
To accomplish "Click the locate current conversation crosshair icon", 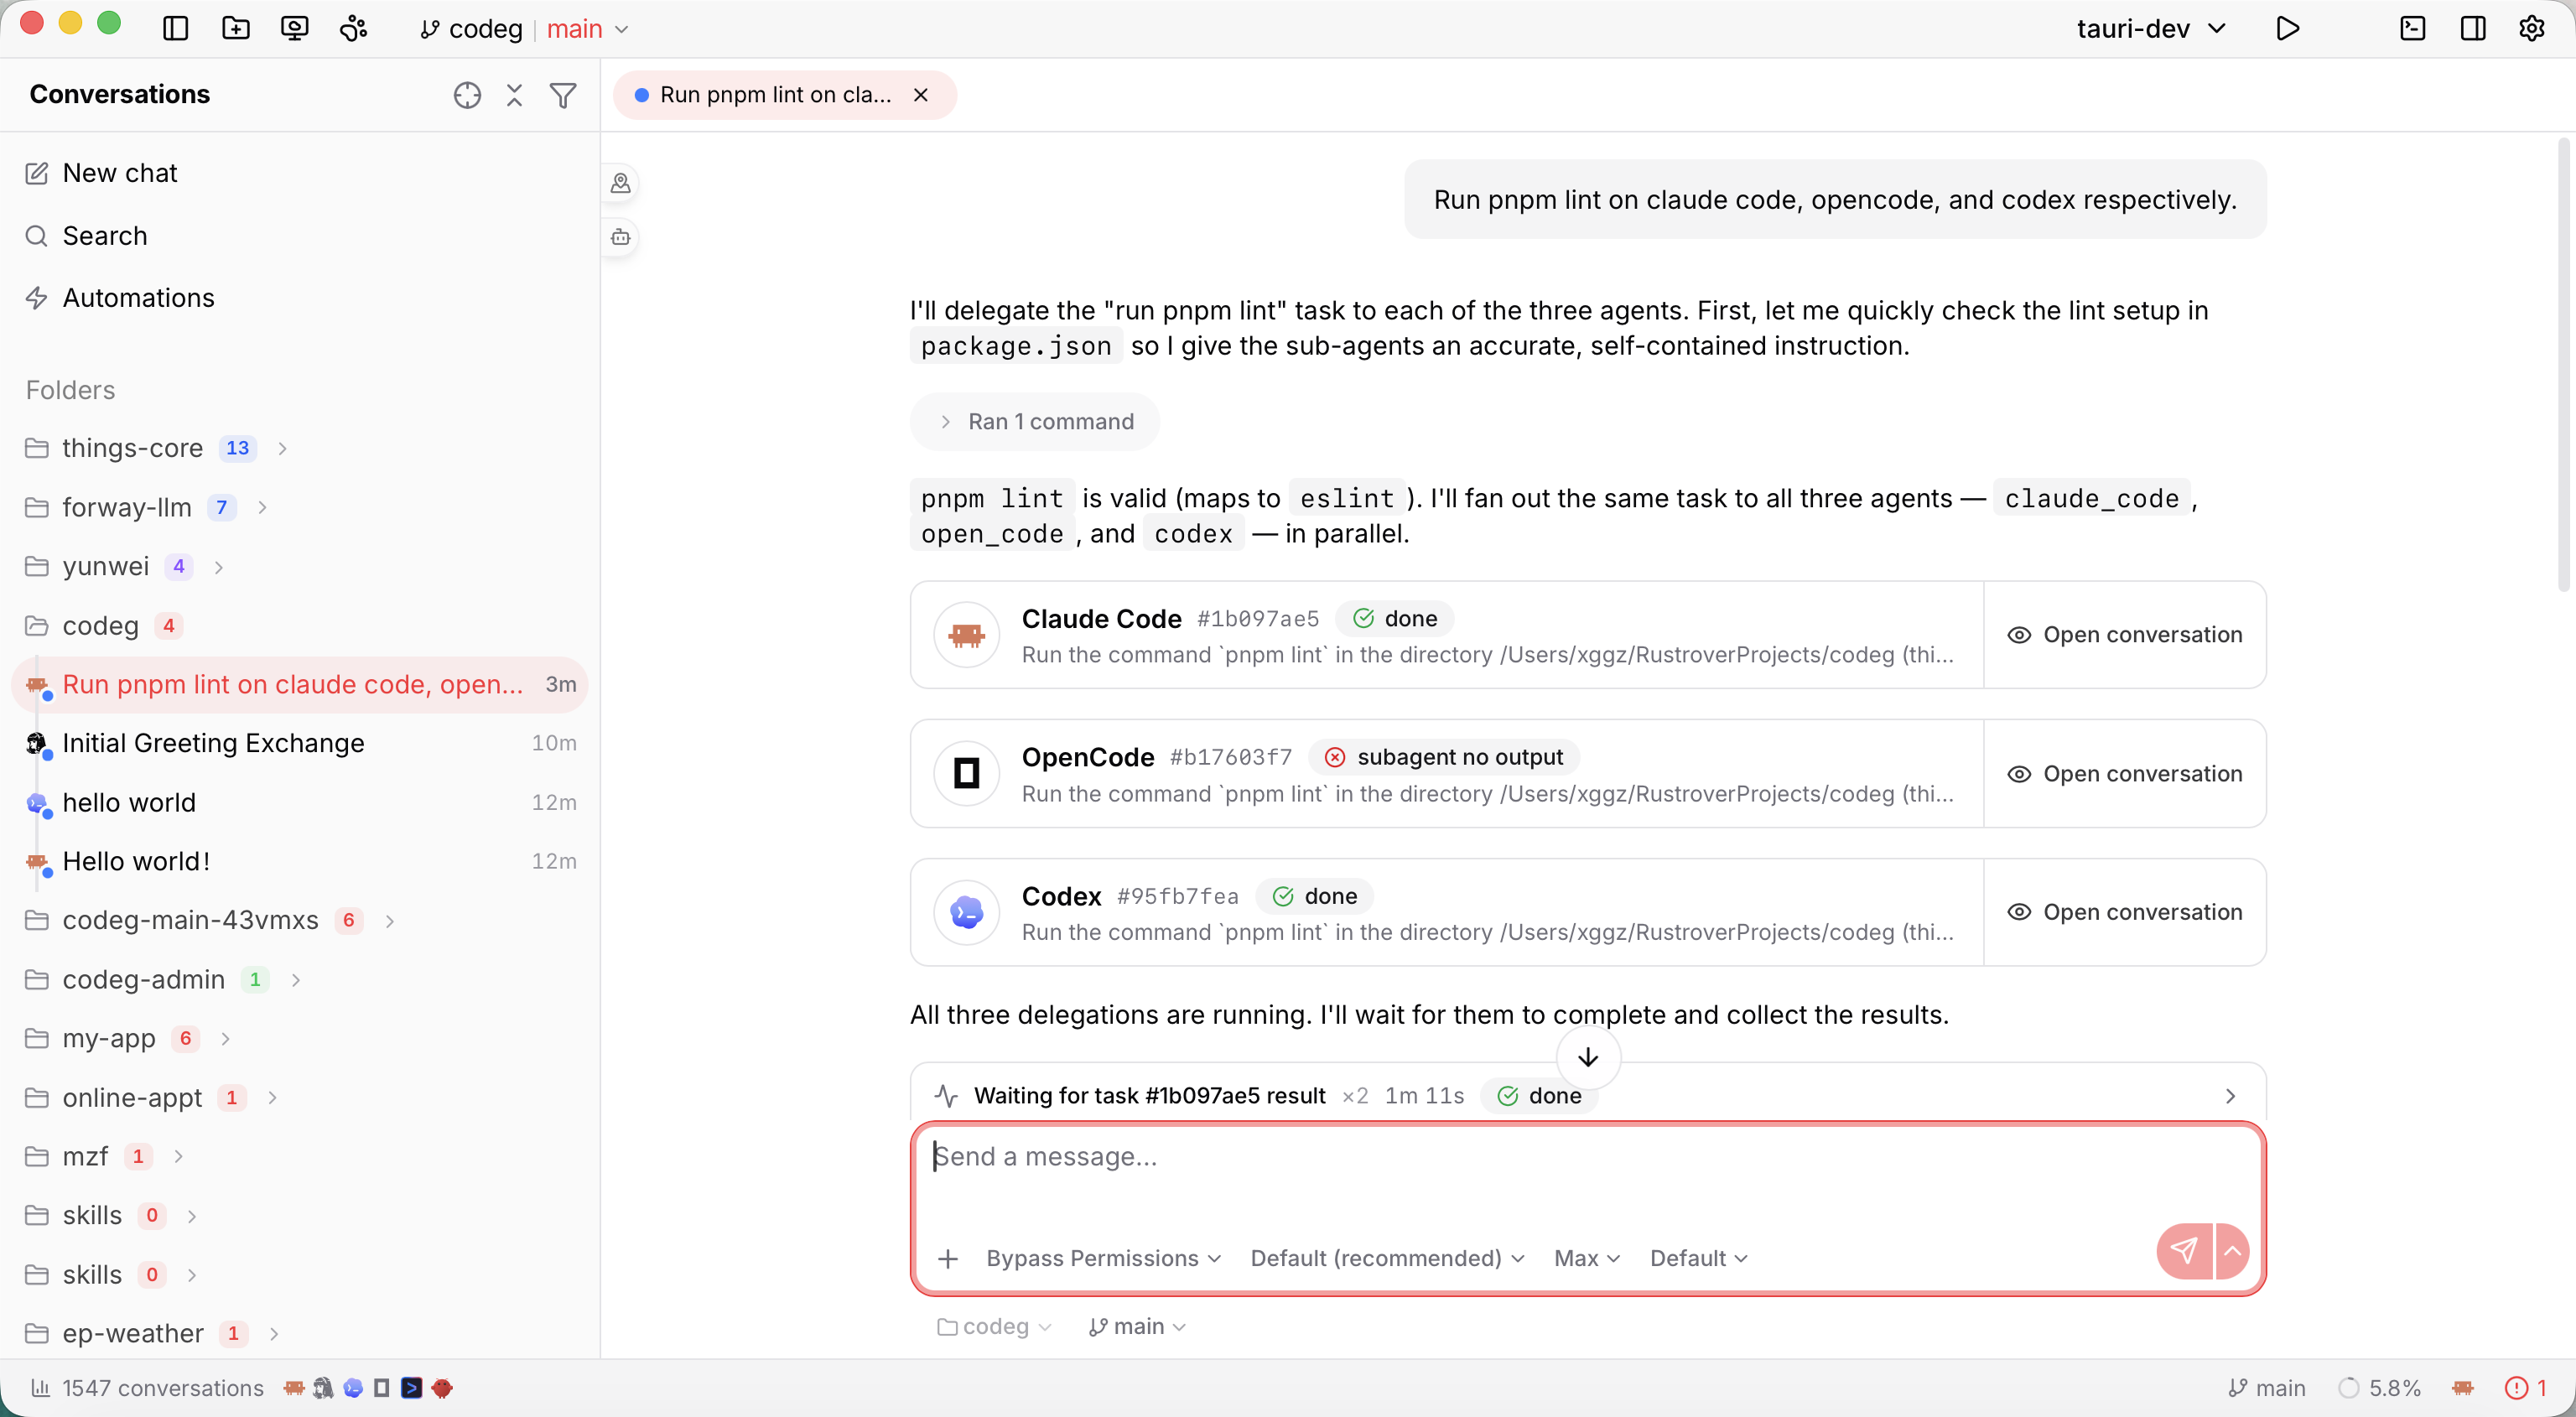I will pos(467,95).
